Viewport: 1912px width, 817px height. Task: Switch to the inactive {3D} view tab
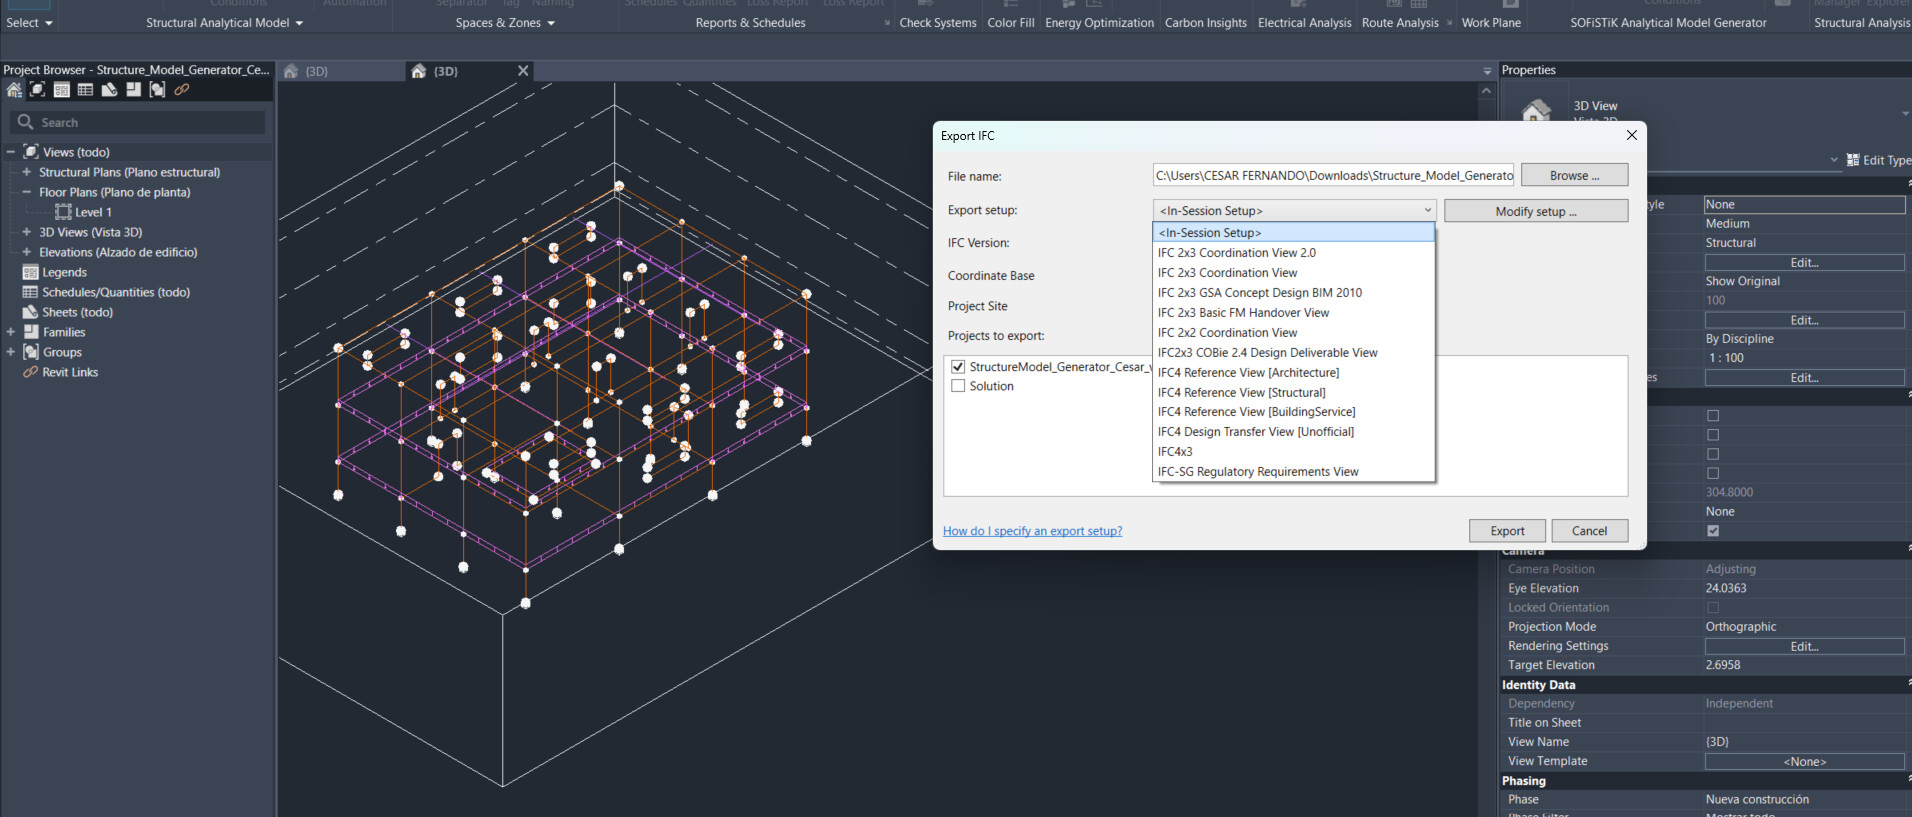click(340, 71)
